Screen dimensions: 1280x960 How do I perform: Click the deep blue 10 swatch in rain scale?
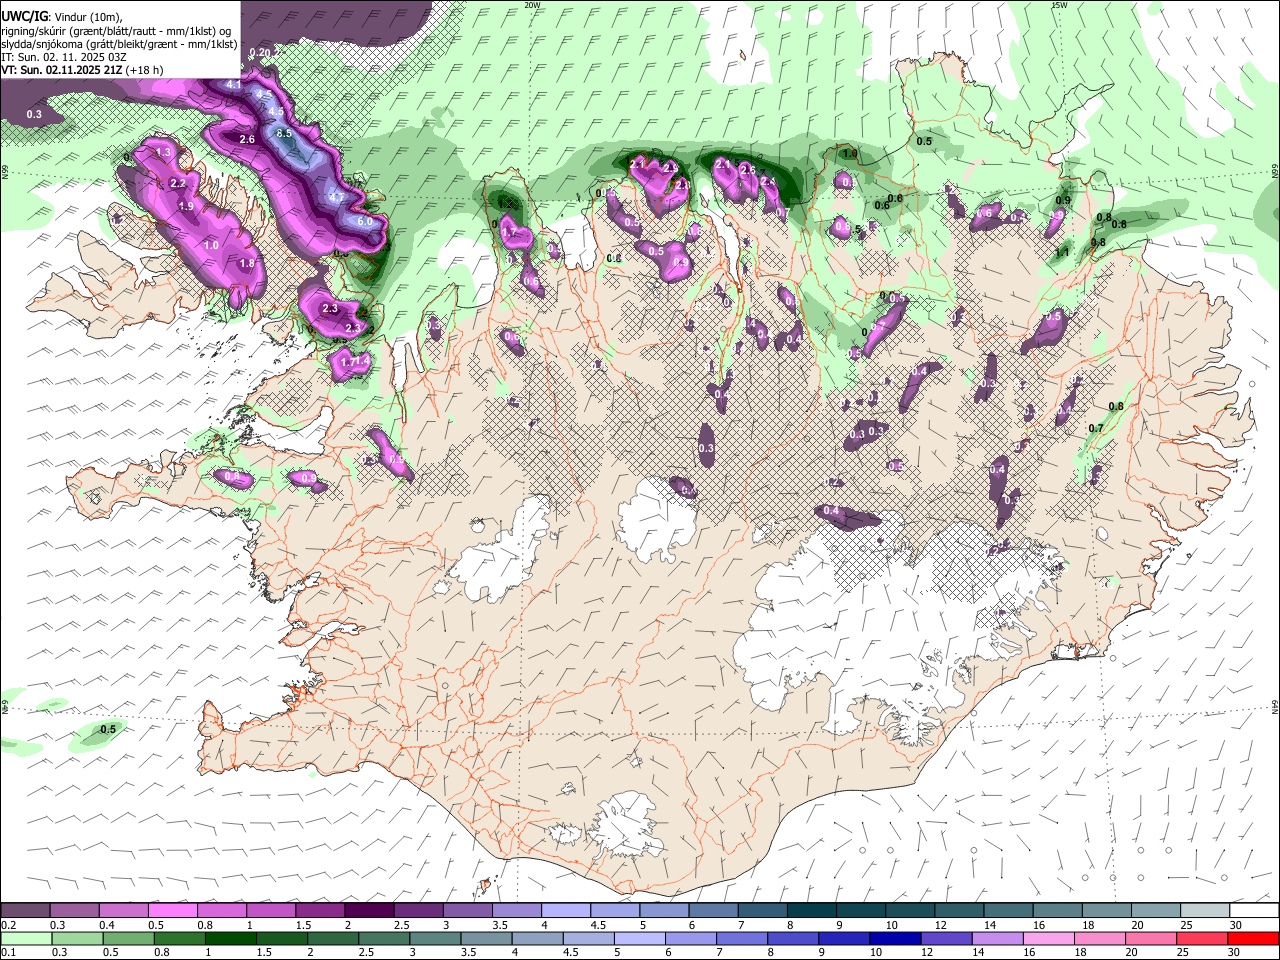click(894, 938)
